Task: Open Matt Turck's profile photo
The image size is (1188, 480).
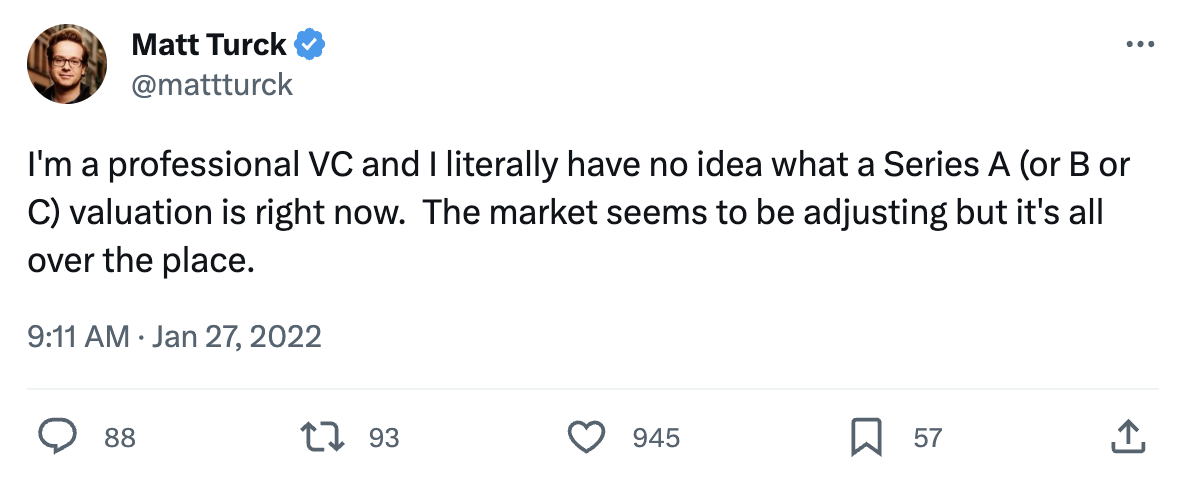Action: [68, 63]
